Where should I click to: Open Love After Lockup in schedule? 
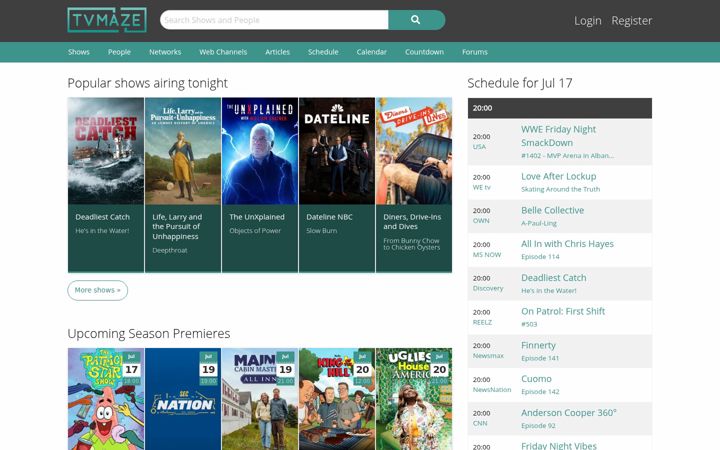pyautogui.click(x=558, y=176)
